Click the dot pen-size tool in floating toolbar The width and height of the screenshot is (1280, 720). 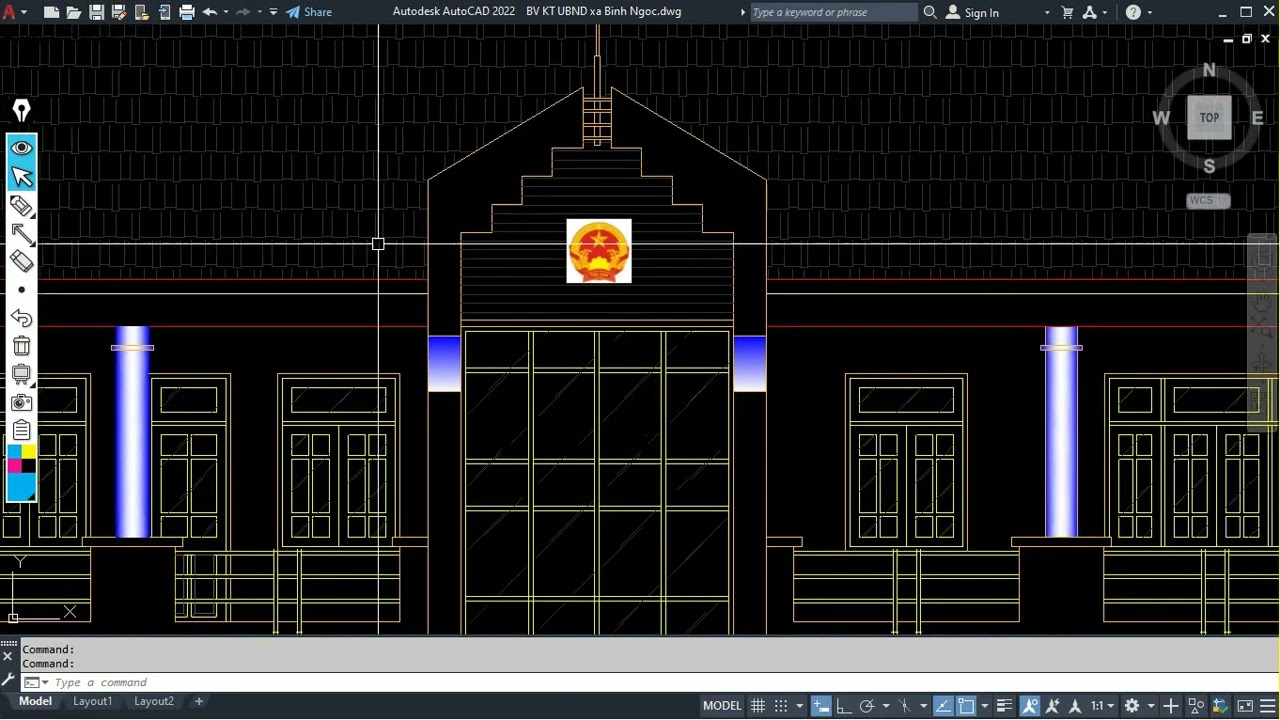(21, 290)
